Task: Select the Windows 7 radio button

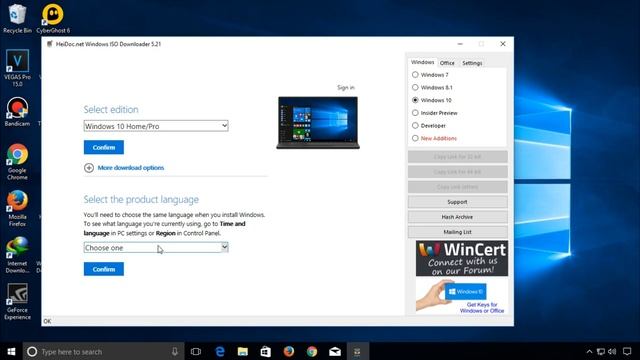Action: click(415, 75)
